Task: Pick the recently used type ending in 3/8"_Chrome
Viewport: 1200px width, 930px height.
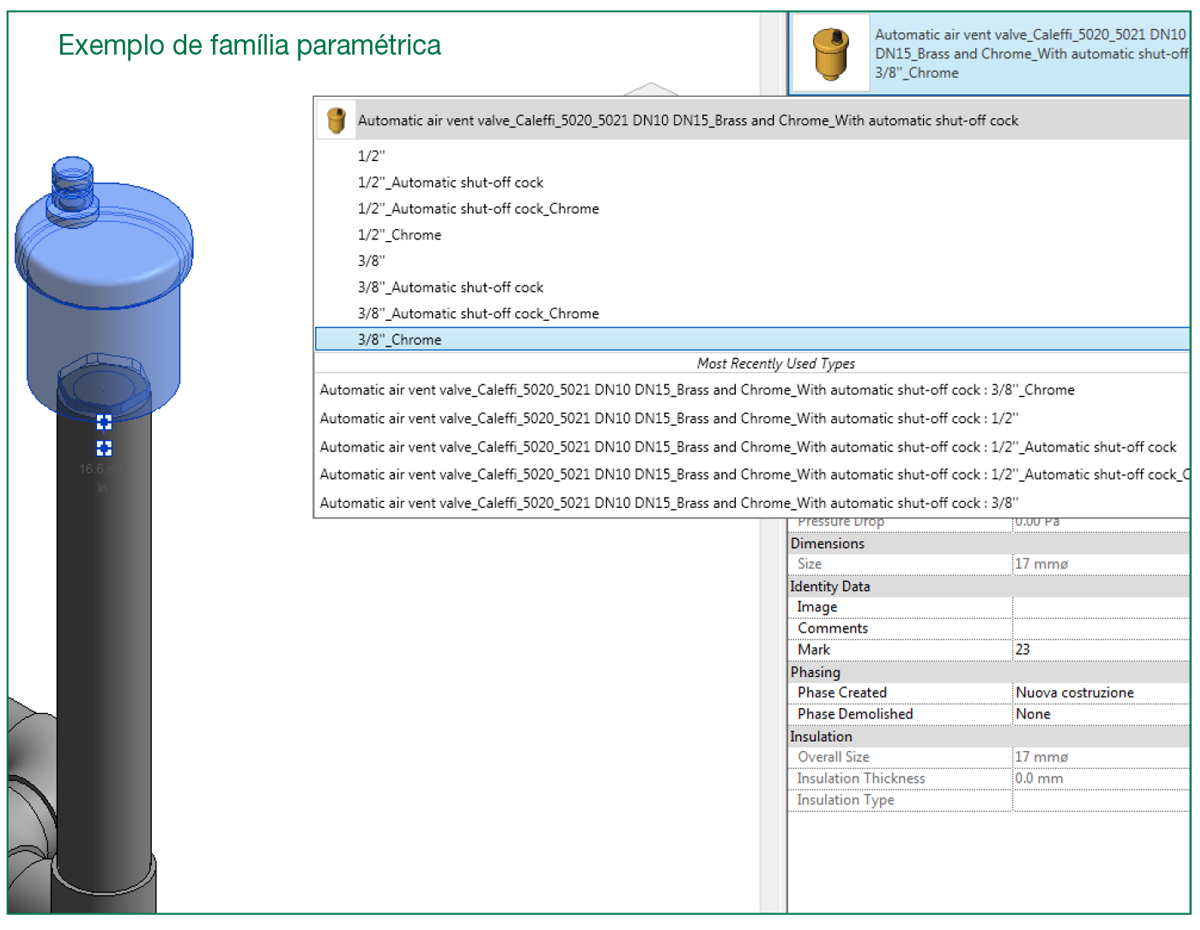Action: 697,390
